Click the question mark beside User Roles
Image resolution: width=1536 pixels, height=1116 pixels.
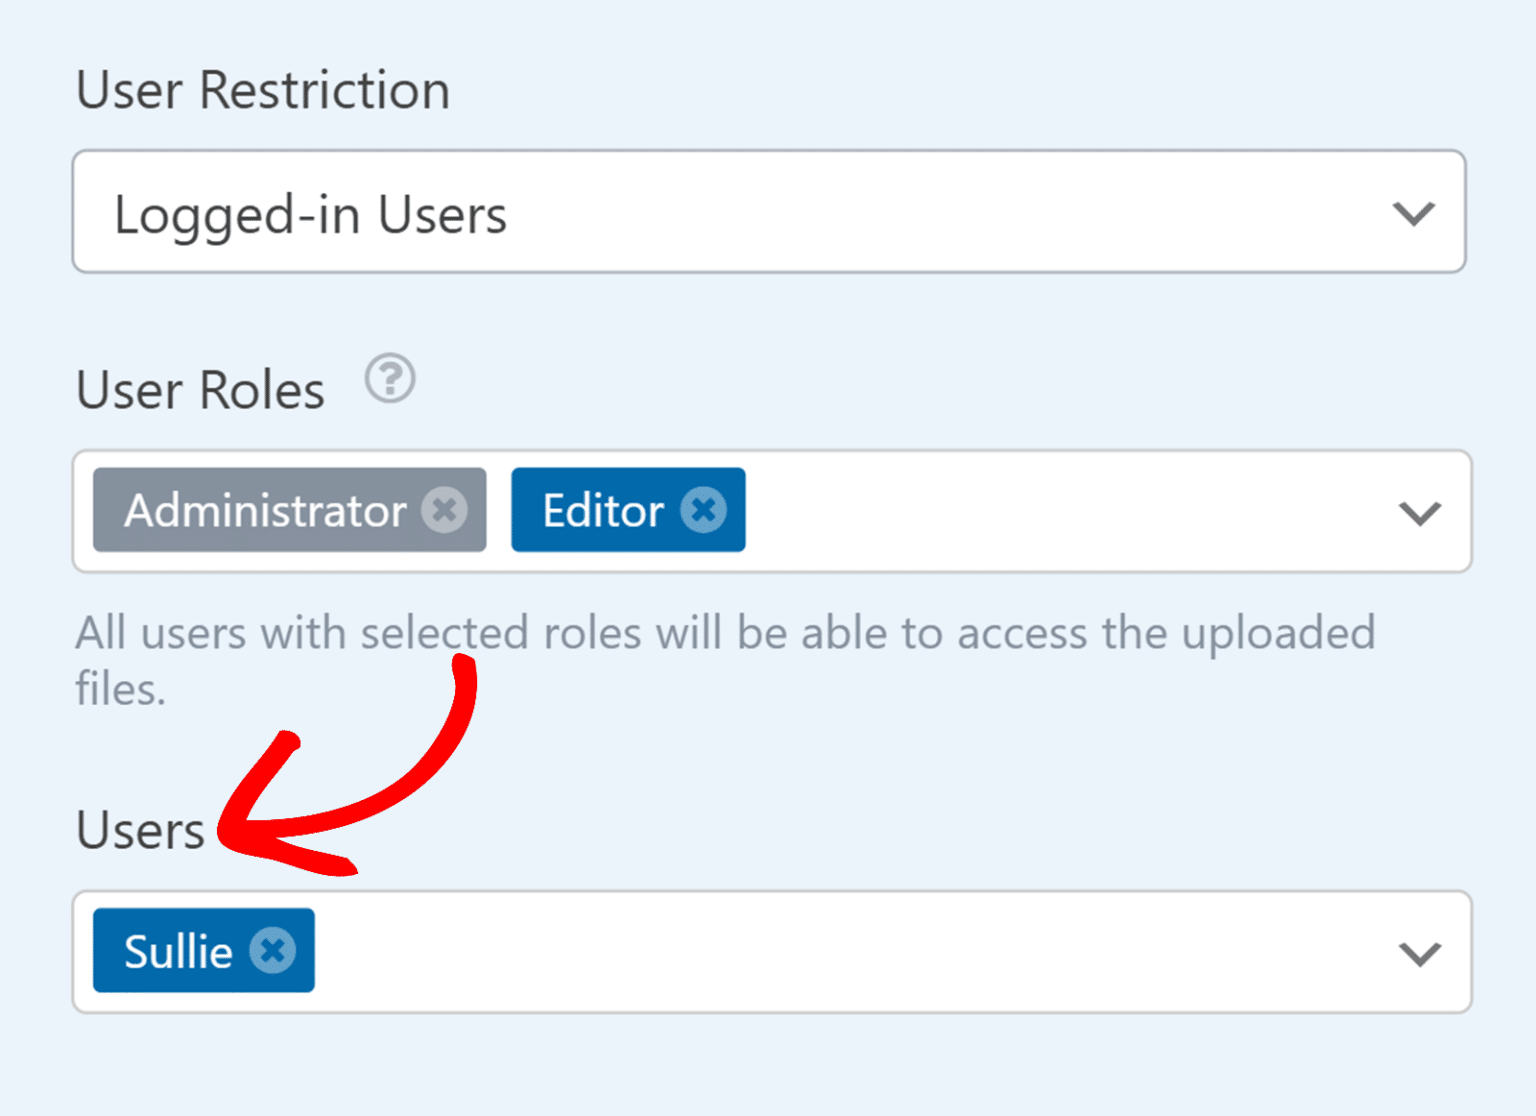[x=390, y=379]
